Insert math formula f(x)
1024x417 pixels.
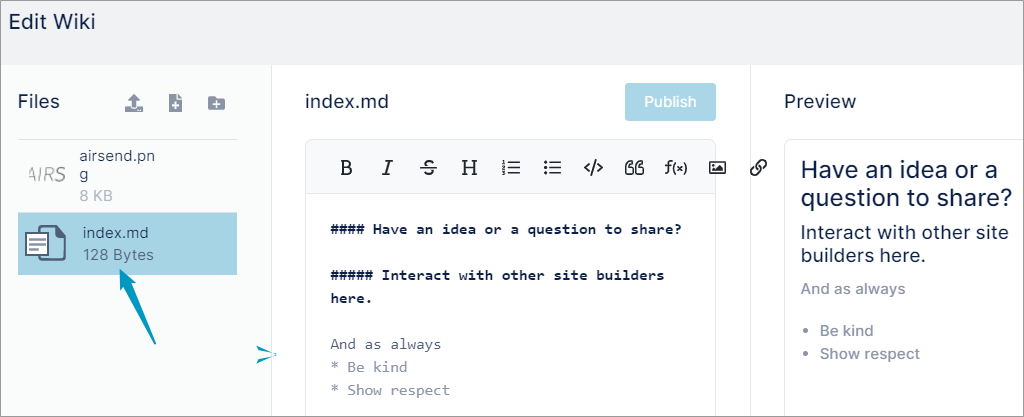[x=676, y=168]
